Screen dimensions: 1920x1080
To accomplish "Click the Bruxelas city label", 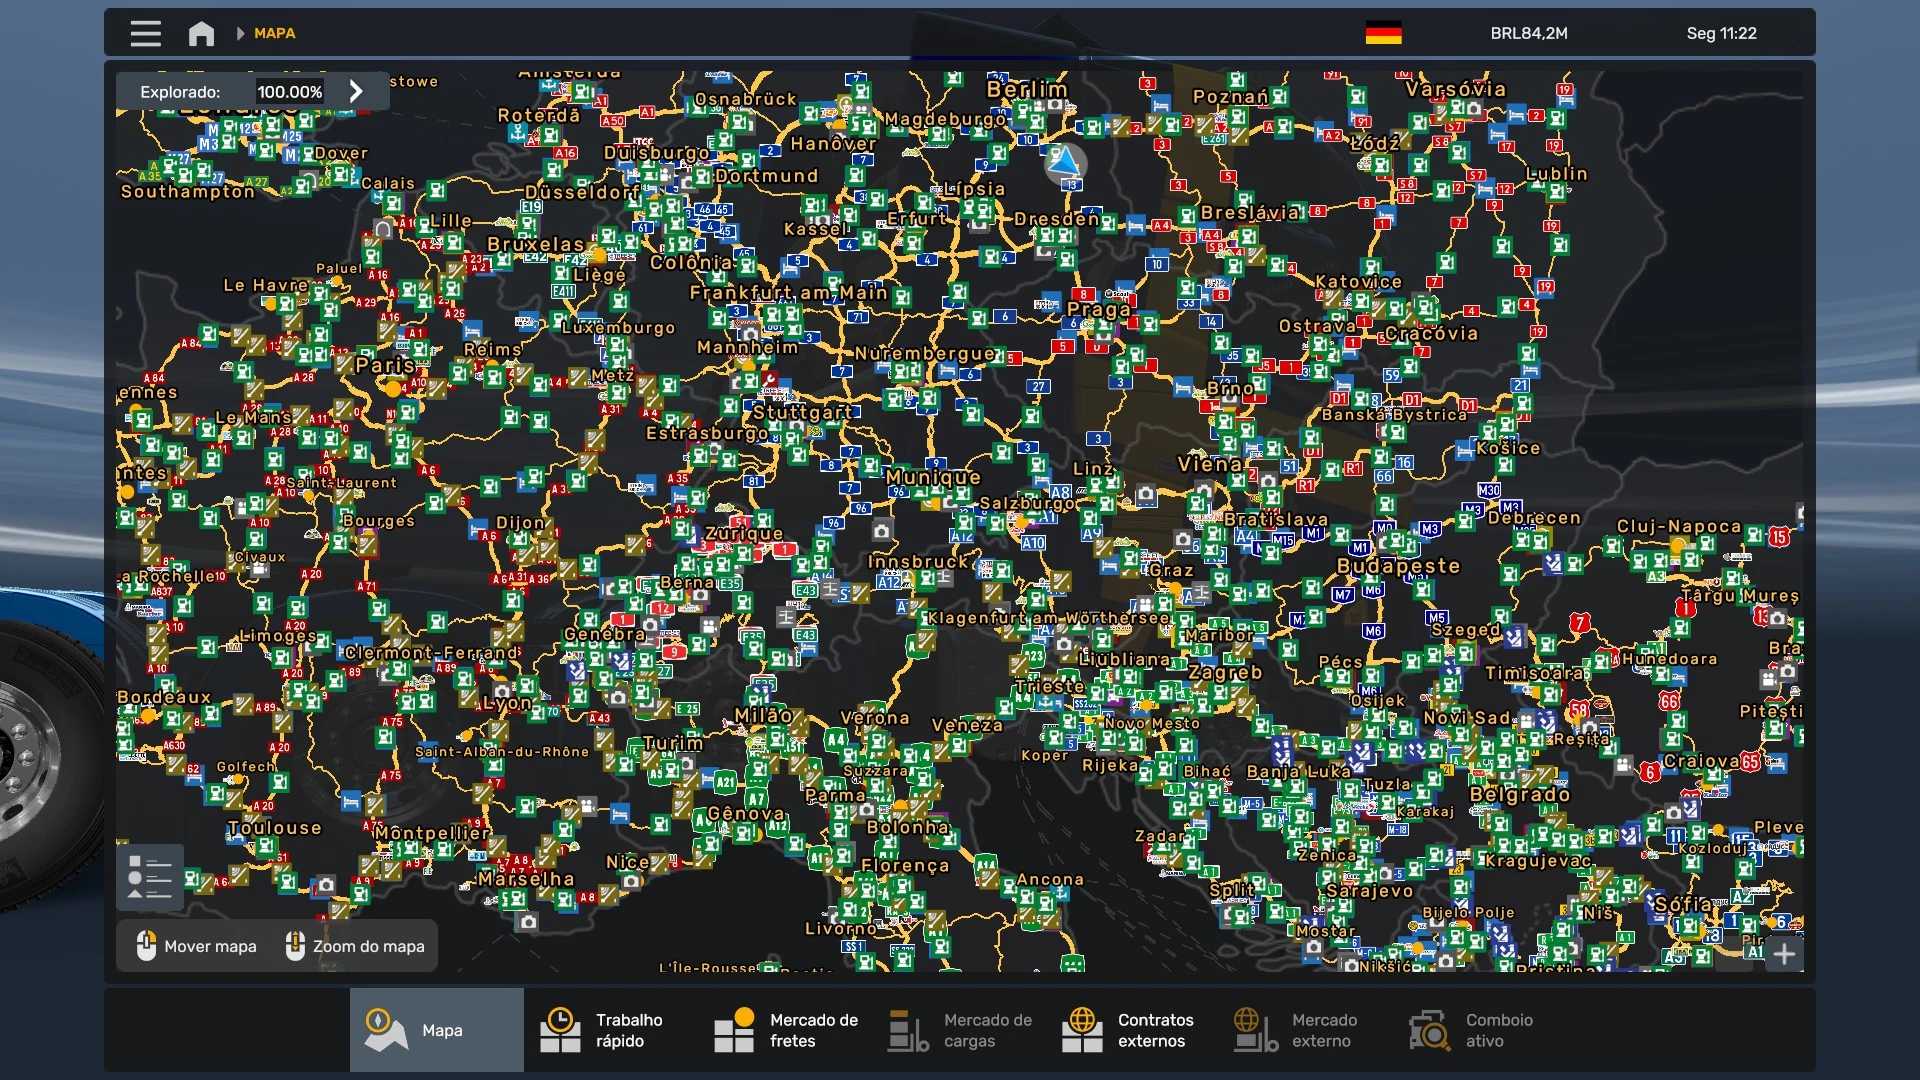I will click(x=535, y=244).
